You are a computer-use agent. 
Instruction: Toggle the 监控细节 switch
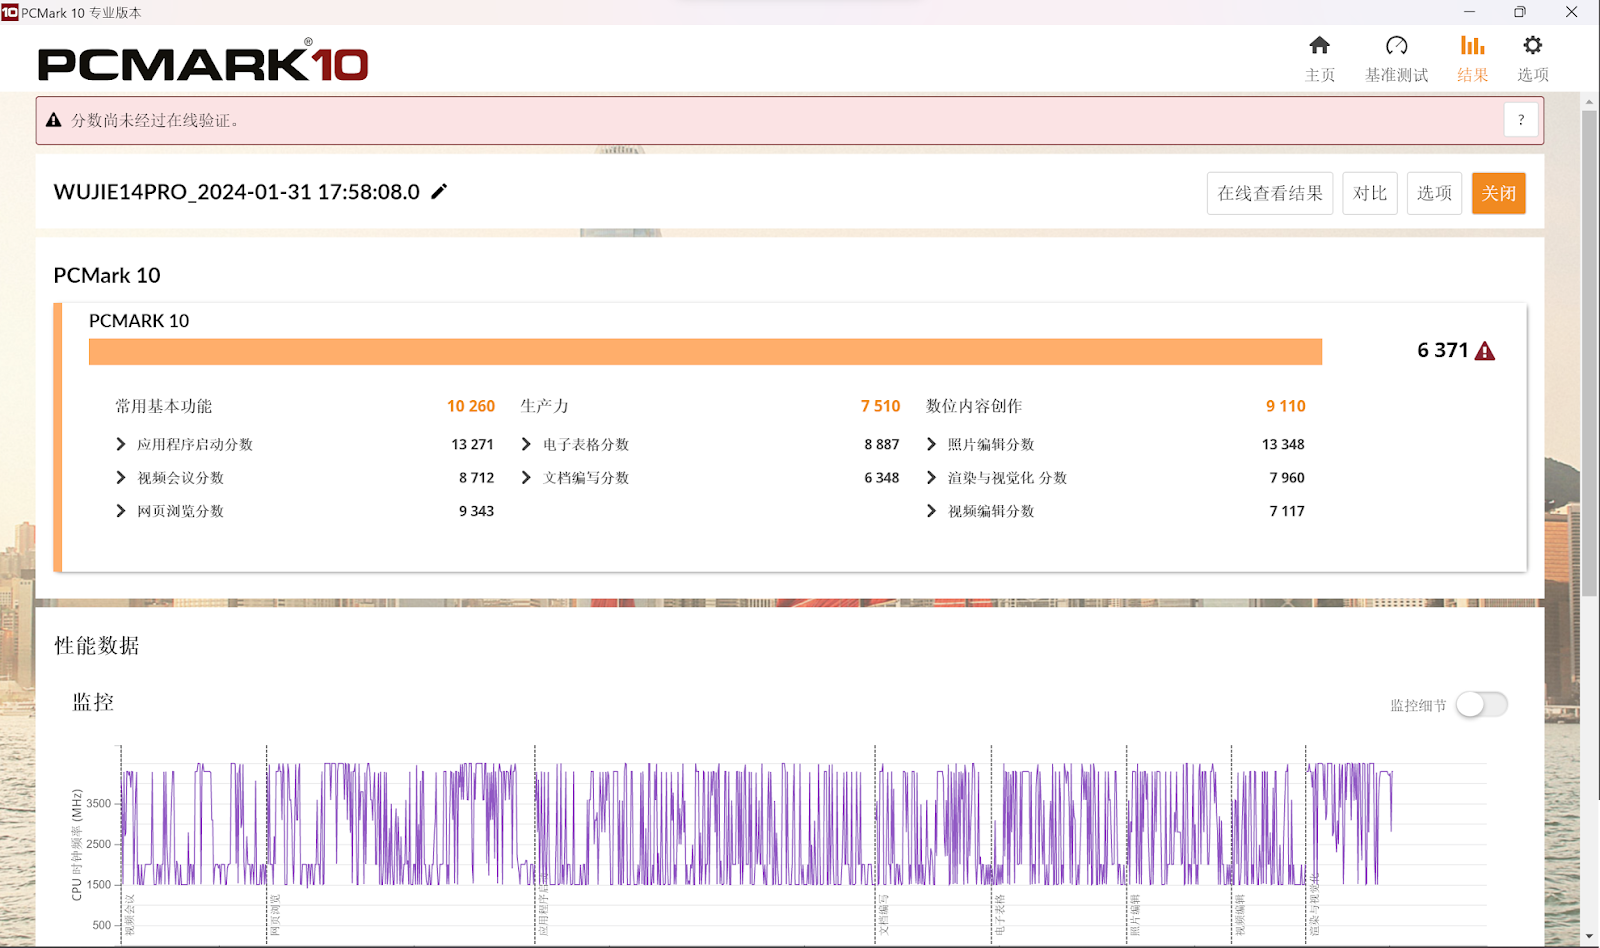click(x=1481, y=705)
